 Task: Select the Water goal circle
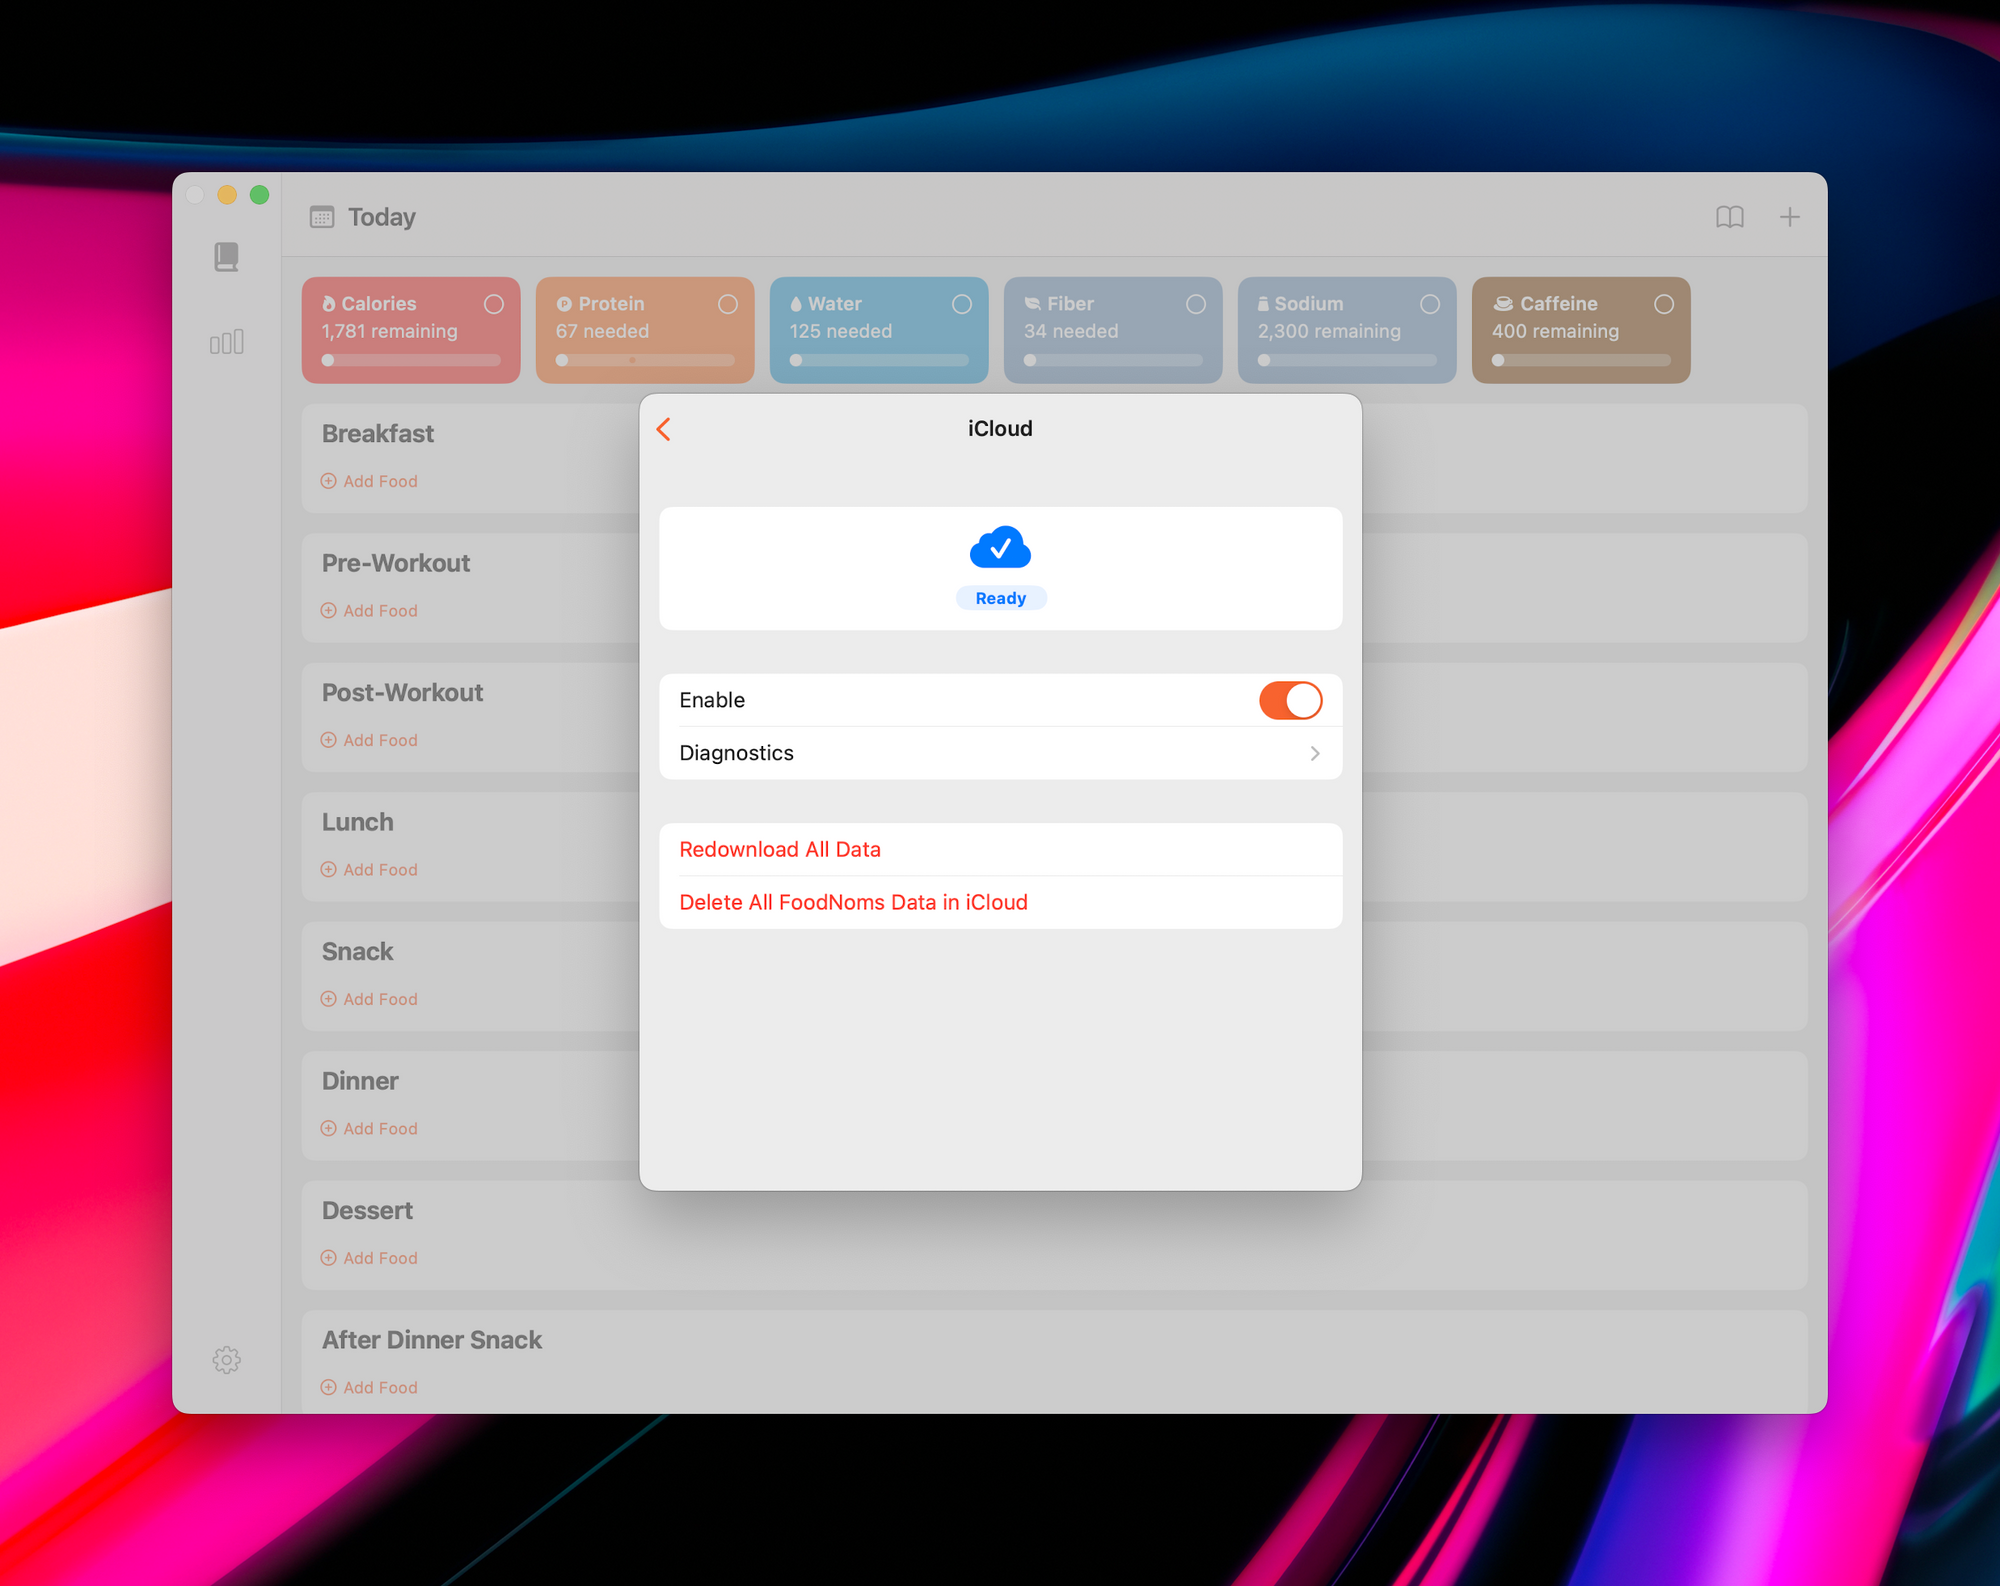point(962,304)
